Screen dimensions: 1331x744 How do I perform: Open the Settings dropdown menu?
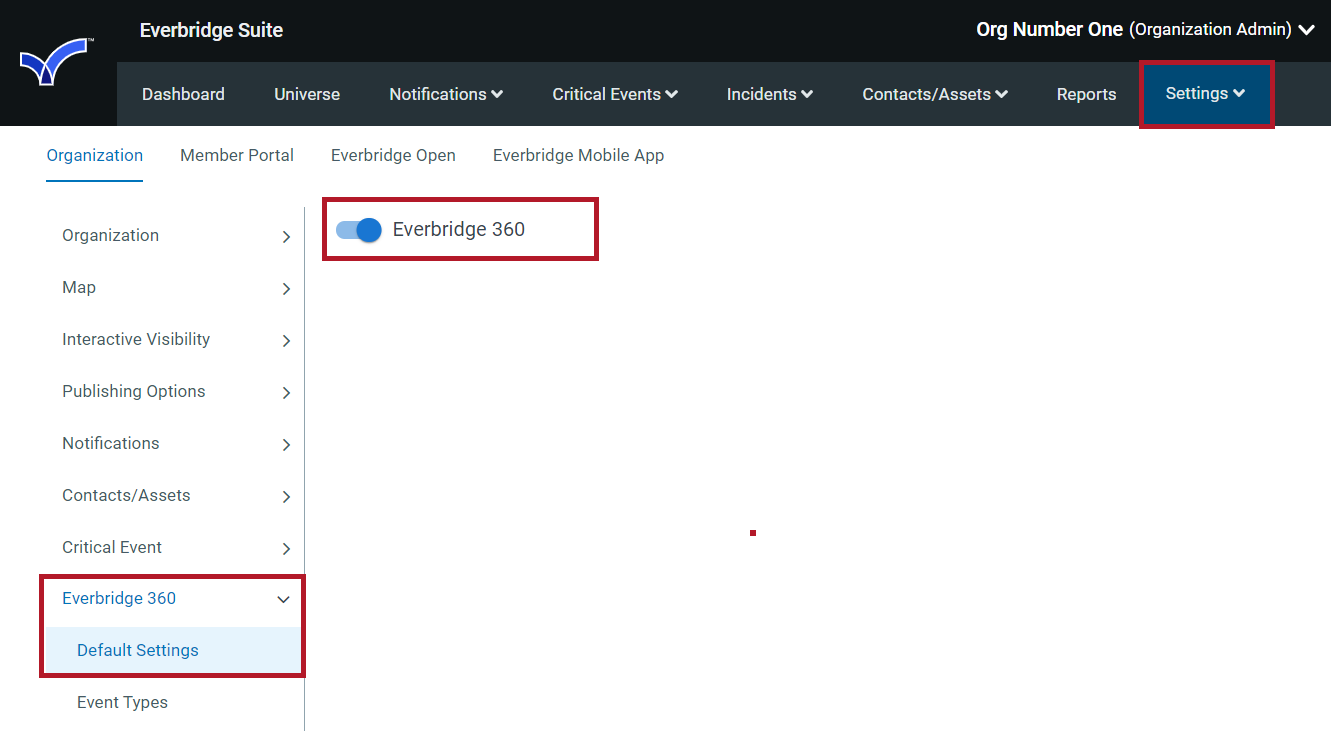click(x=1205, y=93)
